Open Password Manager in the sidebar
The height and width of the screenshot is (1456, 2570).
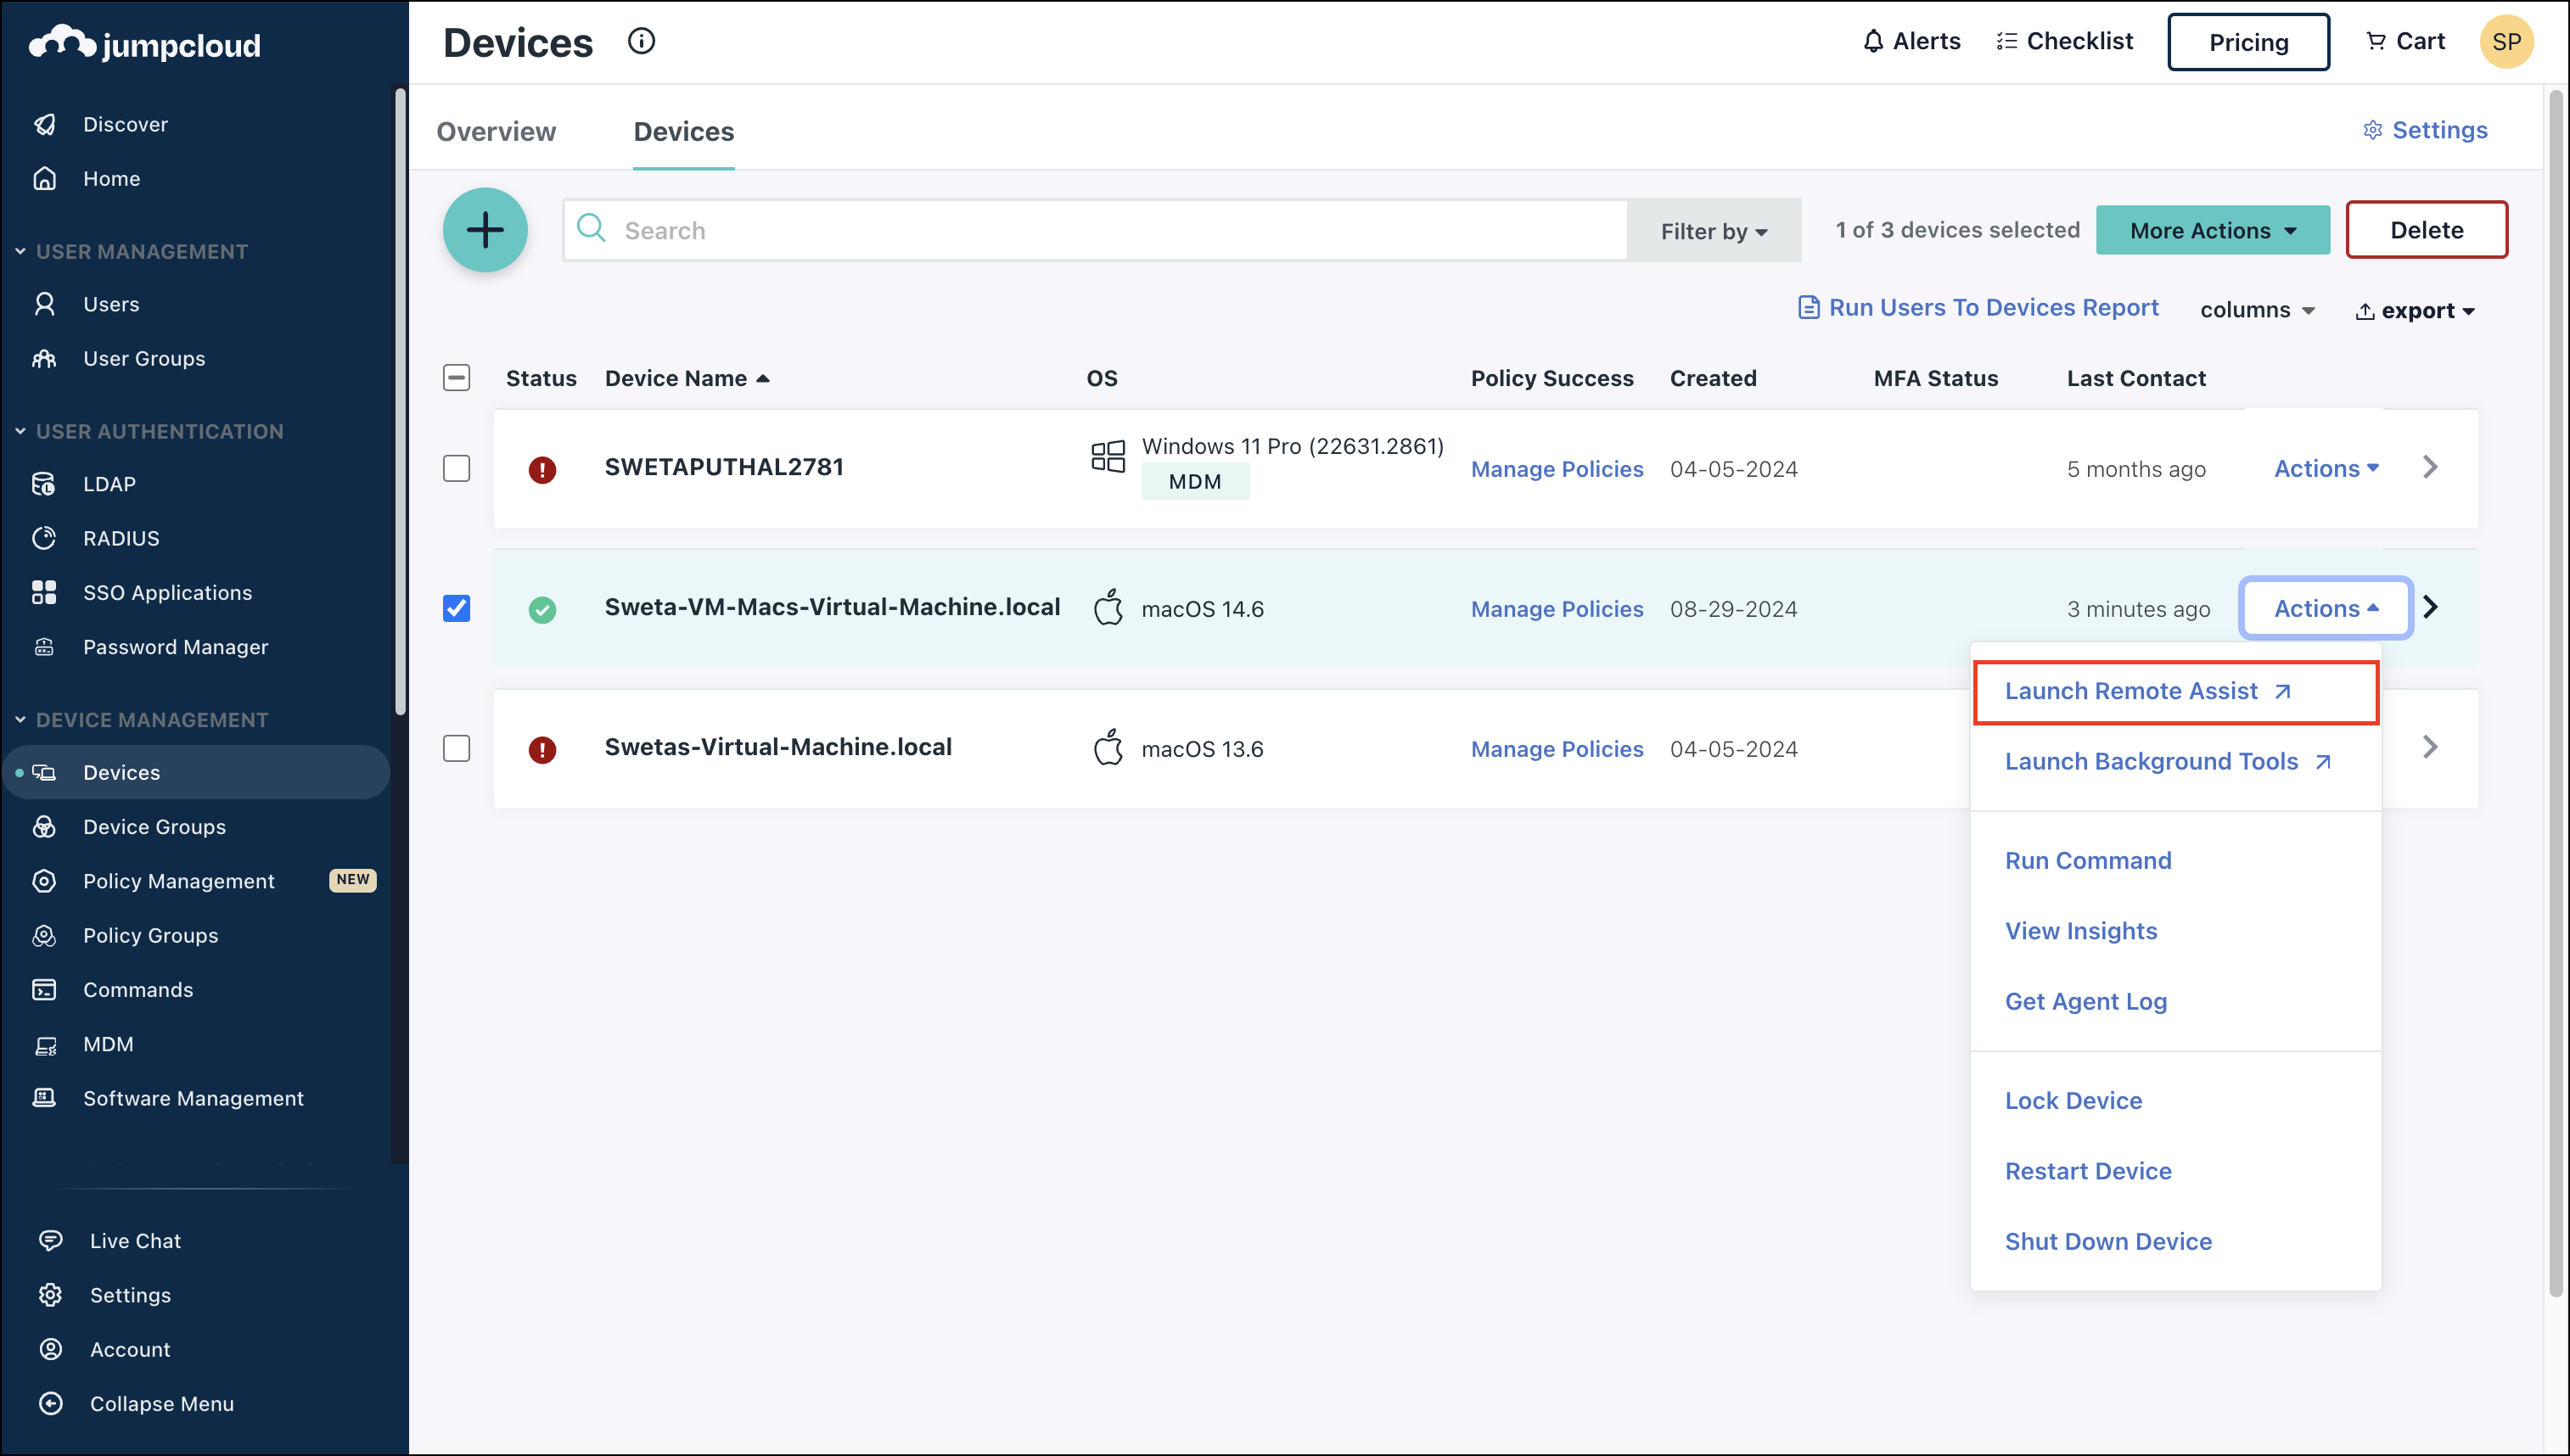point(175,646)
